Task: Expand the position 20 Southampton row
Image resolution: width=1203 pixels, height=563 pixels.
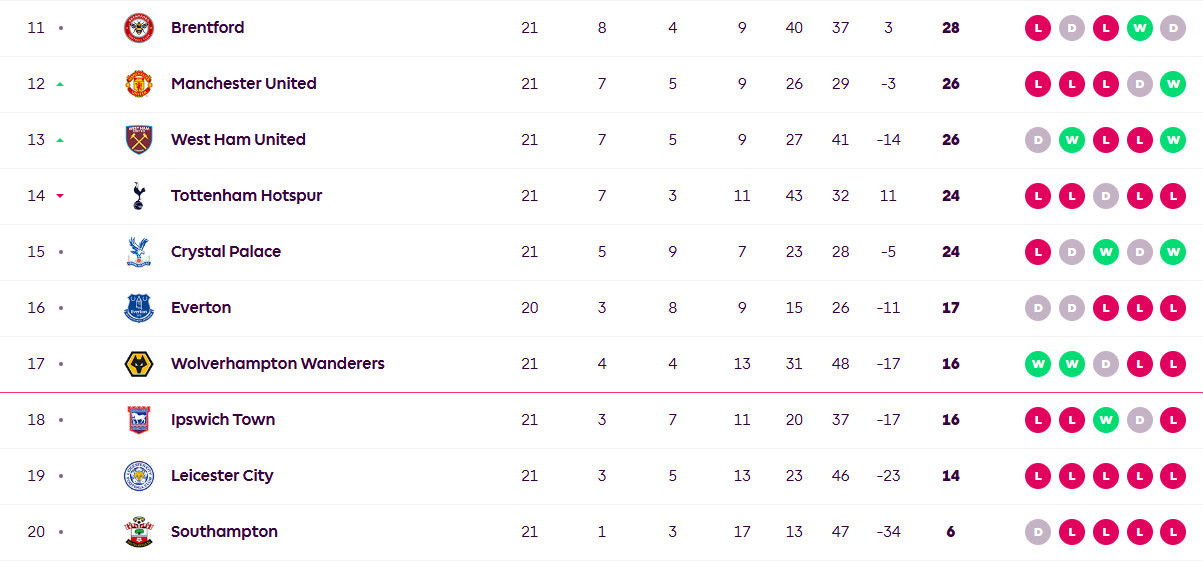Action: coord(601,532)
